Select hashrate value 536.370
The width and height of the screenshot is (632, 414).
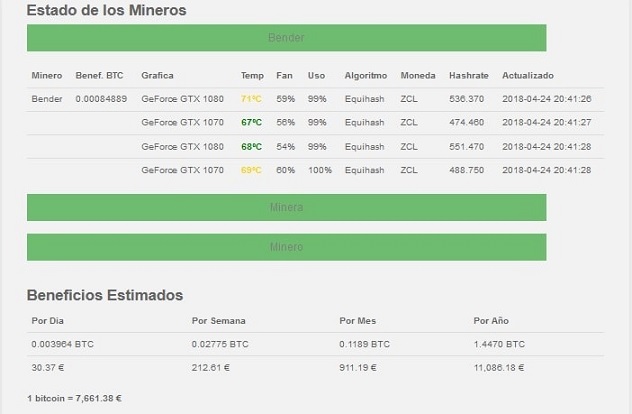(x=466, y=99)
